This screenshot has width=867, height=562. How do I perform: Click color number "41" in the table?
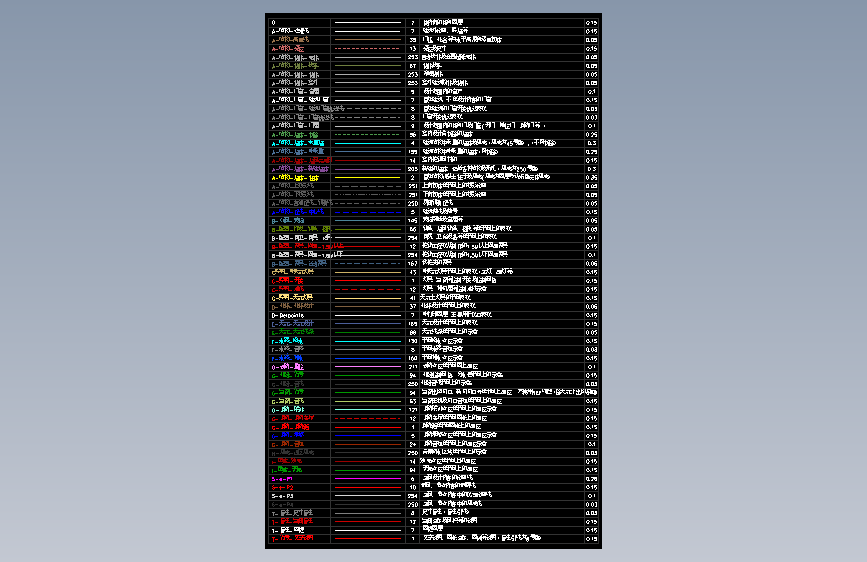pyautogui.click(x=412, y=298)
